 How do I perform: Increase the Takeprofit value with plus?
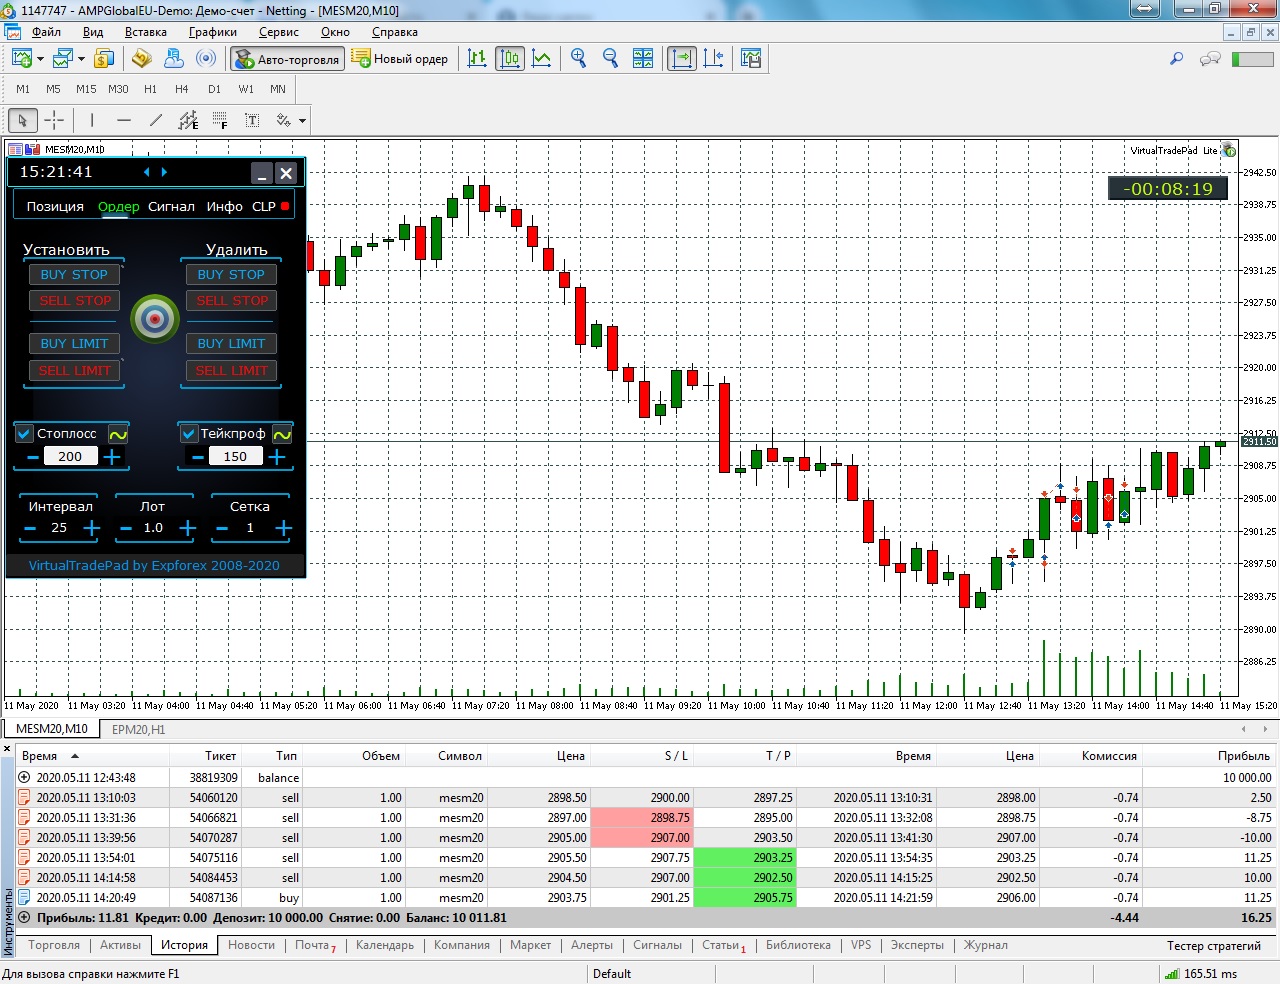(x=277, y=457)
